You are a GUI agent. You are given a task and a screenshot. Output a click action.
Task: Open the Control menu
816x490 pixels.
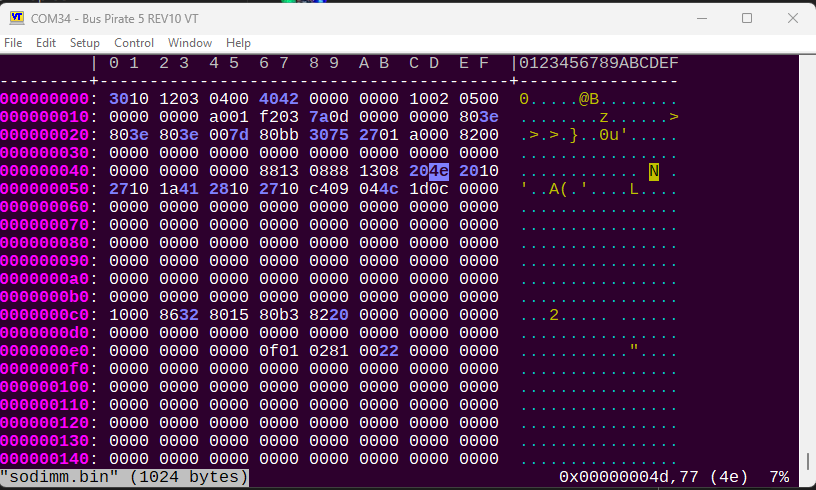click(x=134, y=43)
